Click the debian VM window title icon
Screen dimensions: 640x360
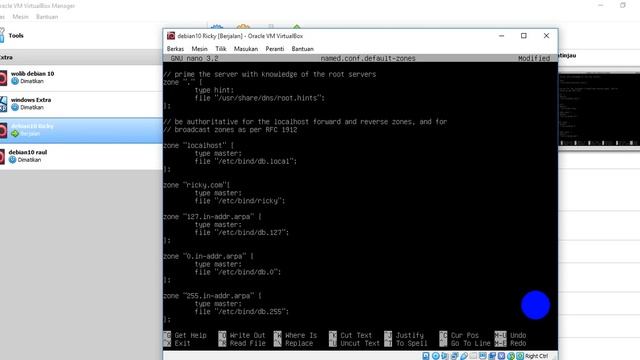(x=171, y=36)
